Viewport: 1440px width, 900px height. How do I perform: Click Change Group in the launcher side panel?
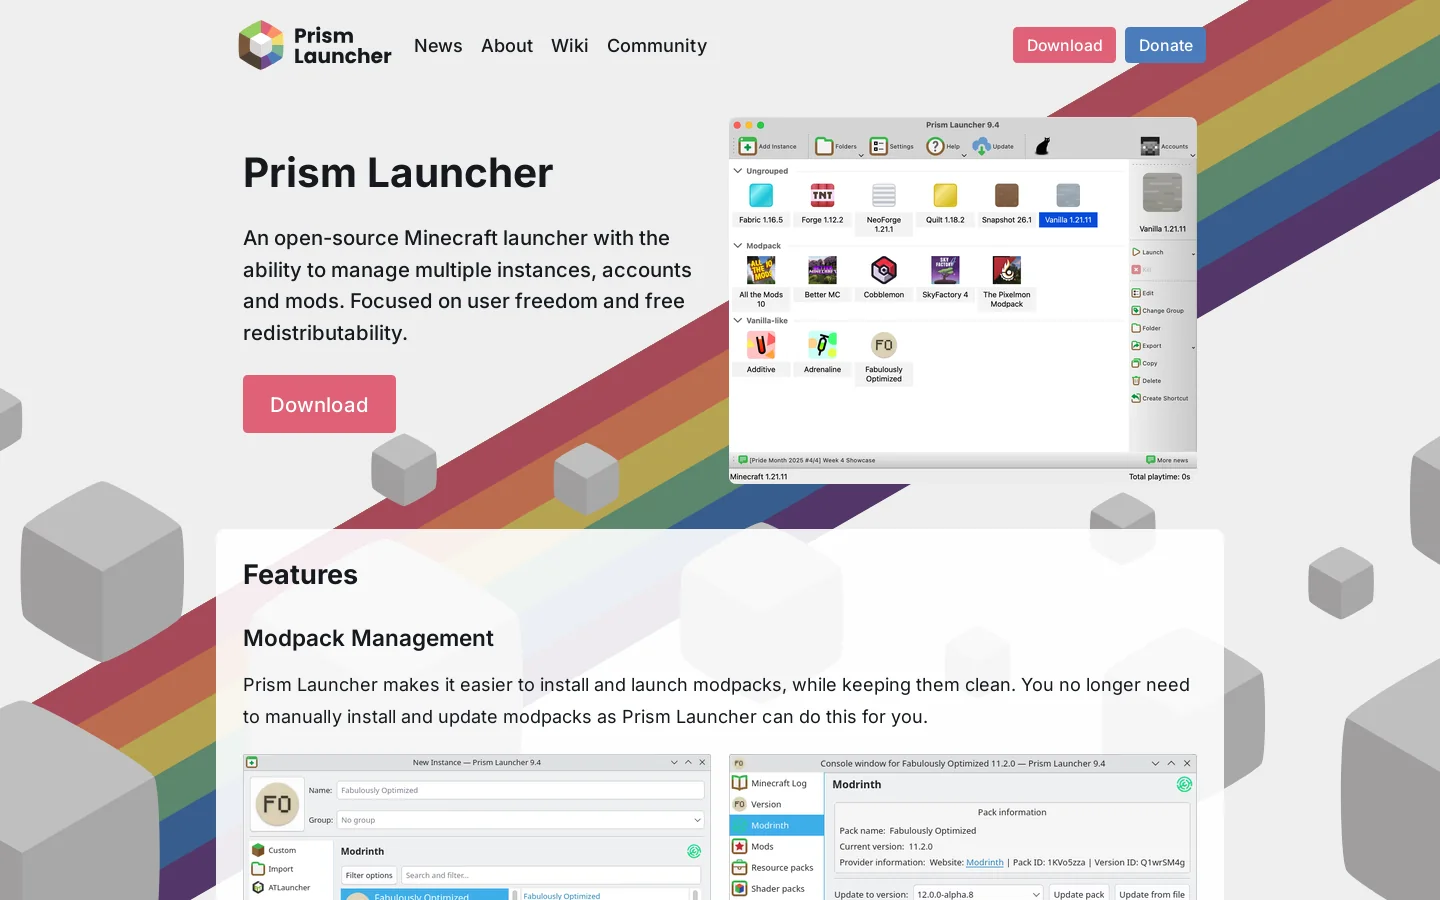coord(1158,310)
